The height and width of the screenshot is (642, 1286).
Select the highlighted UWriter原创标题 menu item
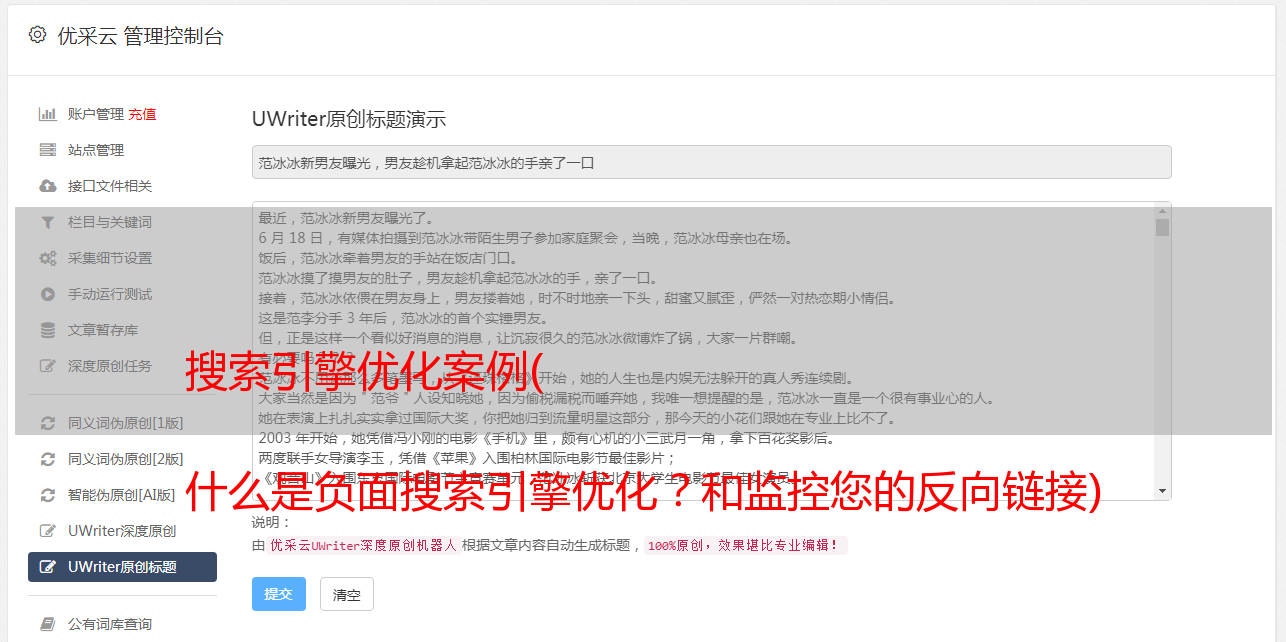[122, 567]
